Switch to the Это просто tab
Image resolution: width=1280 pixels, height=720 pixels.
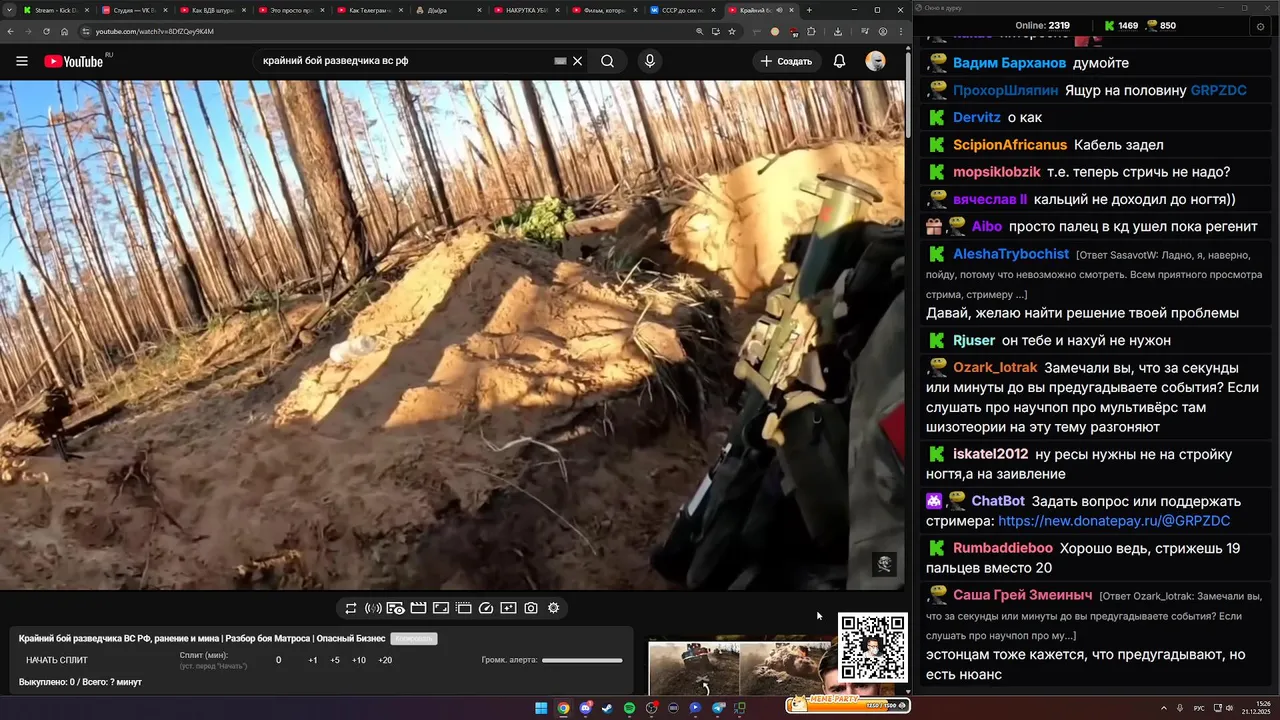[x=289, y=10]
